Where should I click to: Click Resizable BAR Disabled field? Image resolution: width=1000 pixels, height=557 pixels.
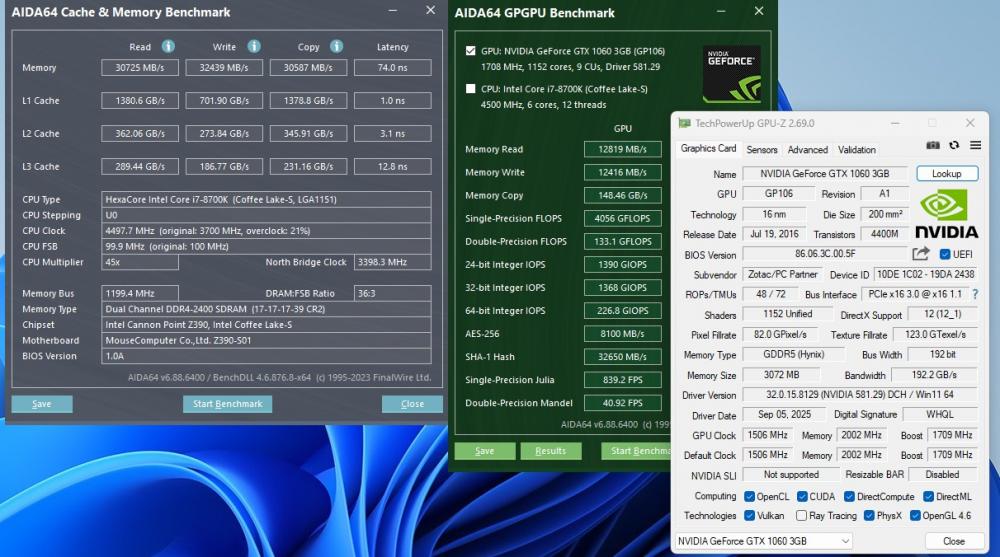(x=942, y=475)
